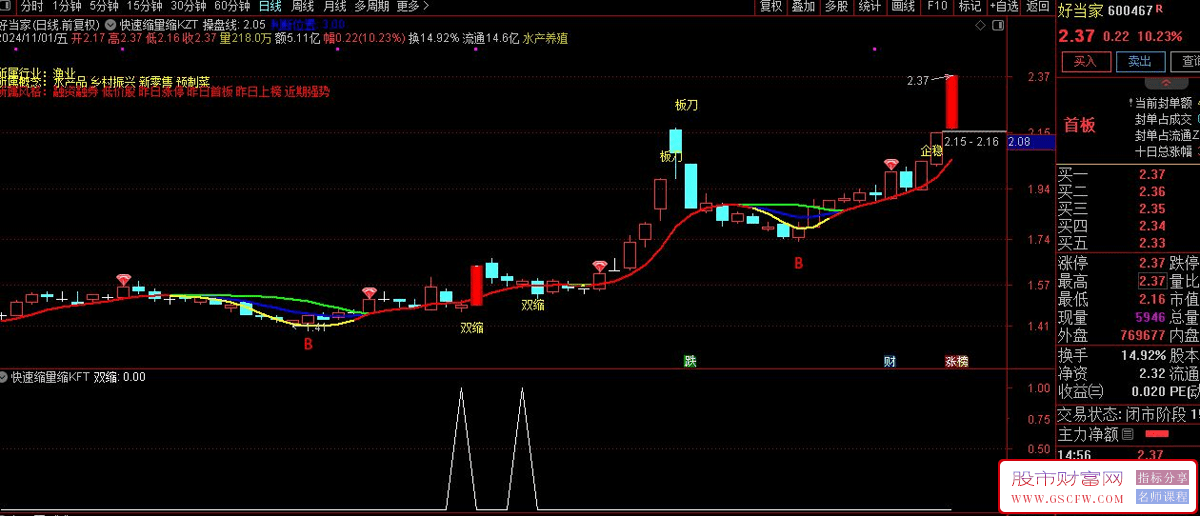Click the 首板 label in quote panel

pyautogui.click(x=1079, y=125)
